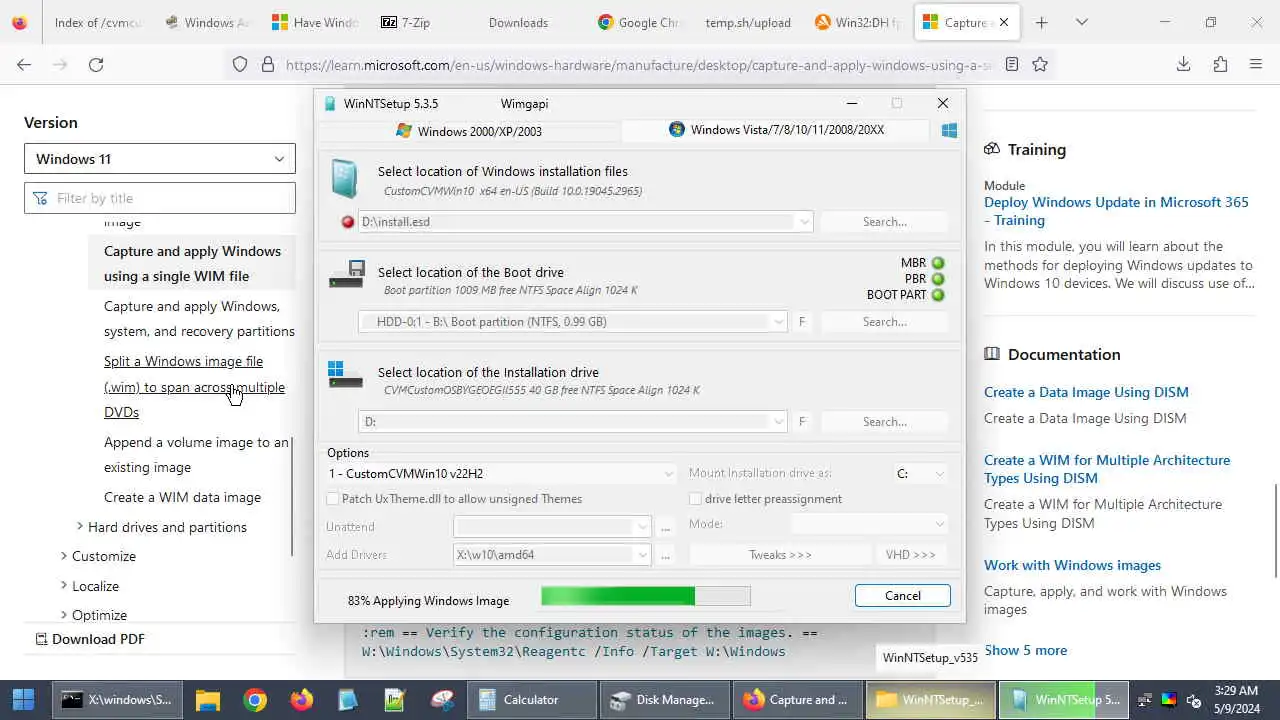Click the browser address bar URL
The image size is (1280, 720).
(638, 65)
